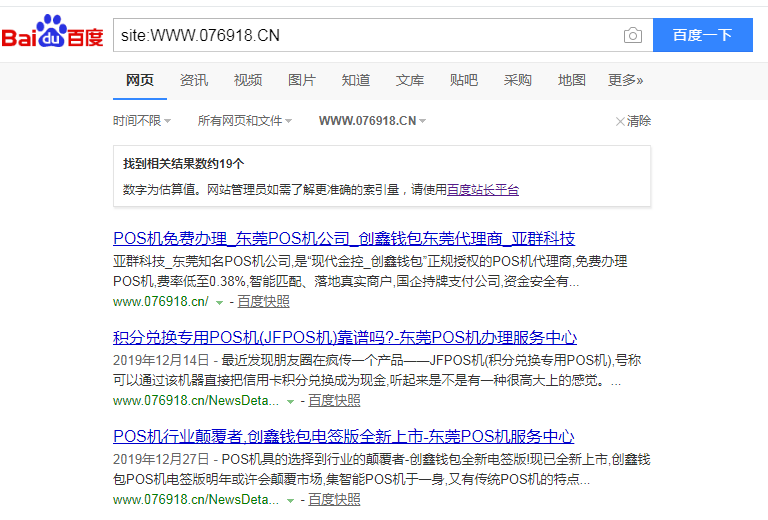Switch to the 资讯 tab
This screenshot has width=768, height=520.
[x=194, y=80]
